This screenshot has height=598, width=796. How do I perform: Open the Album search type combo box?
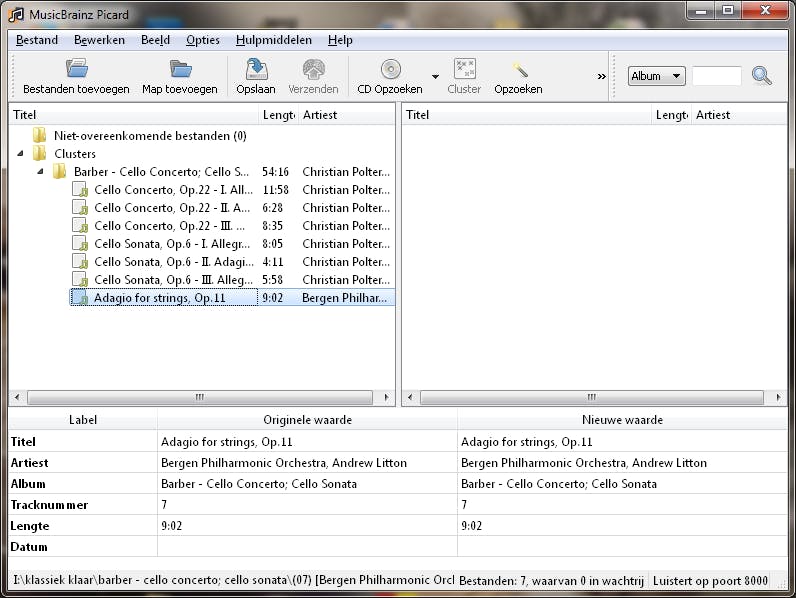[x=656, y=76]
